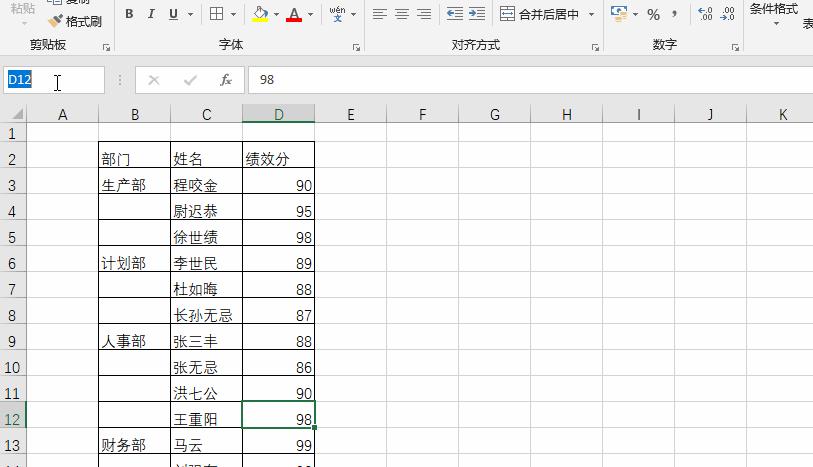The image size is (813, 467).
Task: Click 格式刷 format painter
Action: (75, 22)
